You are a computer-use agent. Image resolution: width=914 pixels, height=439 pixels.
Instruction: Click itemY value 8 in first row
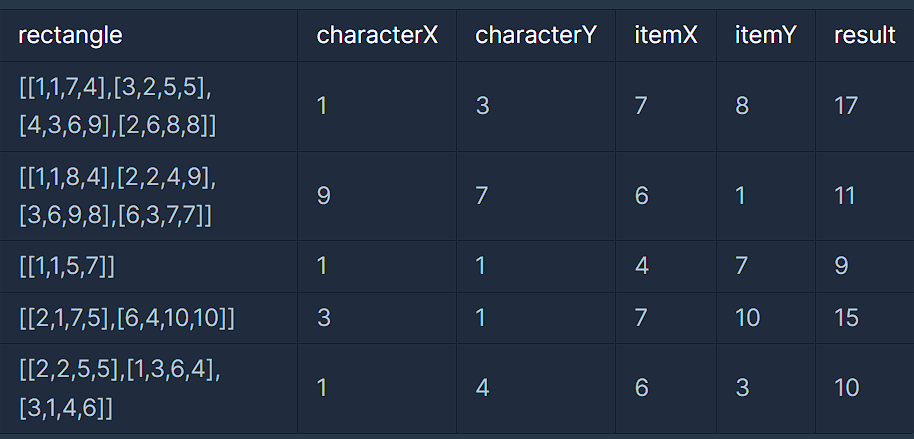(742, 106)
